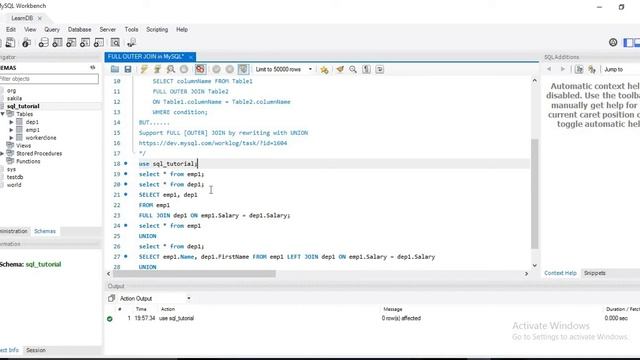Get manual context help for caret position

pos(579,69)
